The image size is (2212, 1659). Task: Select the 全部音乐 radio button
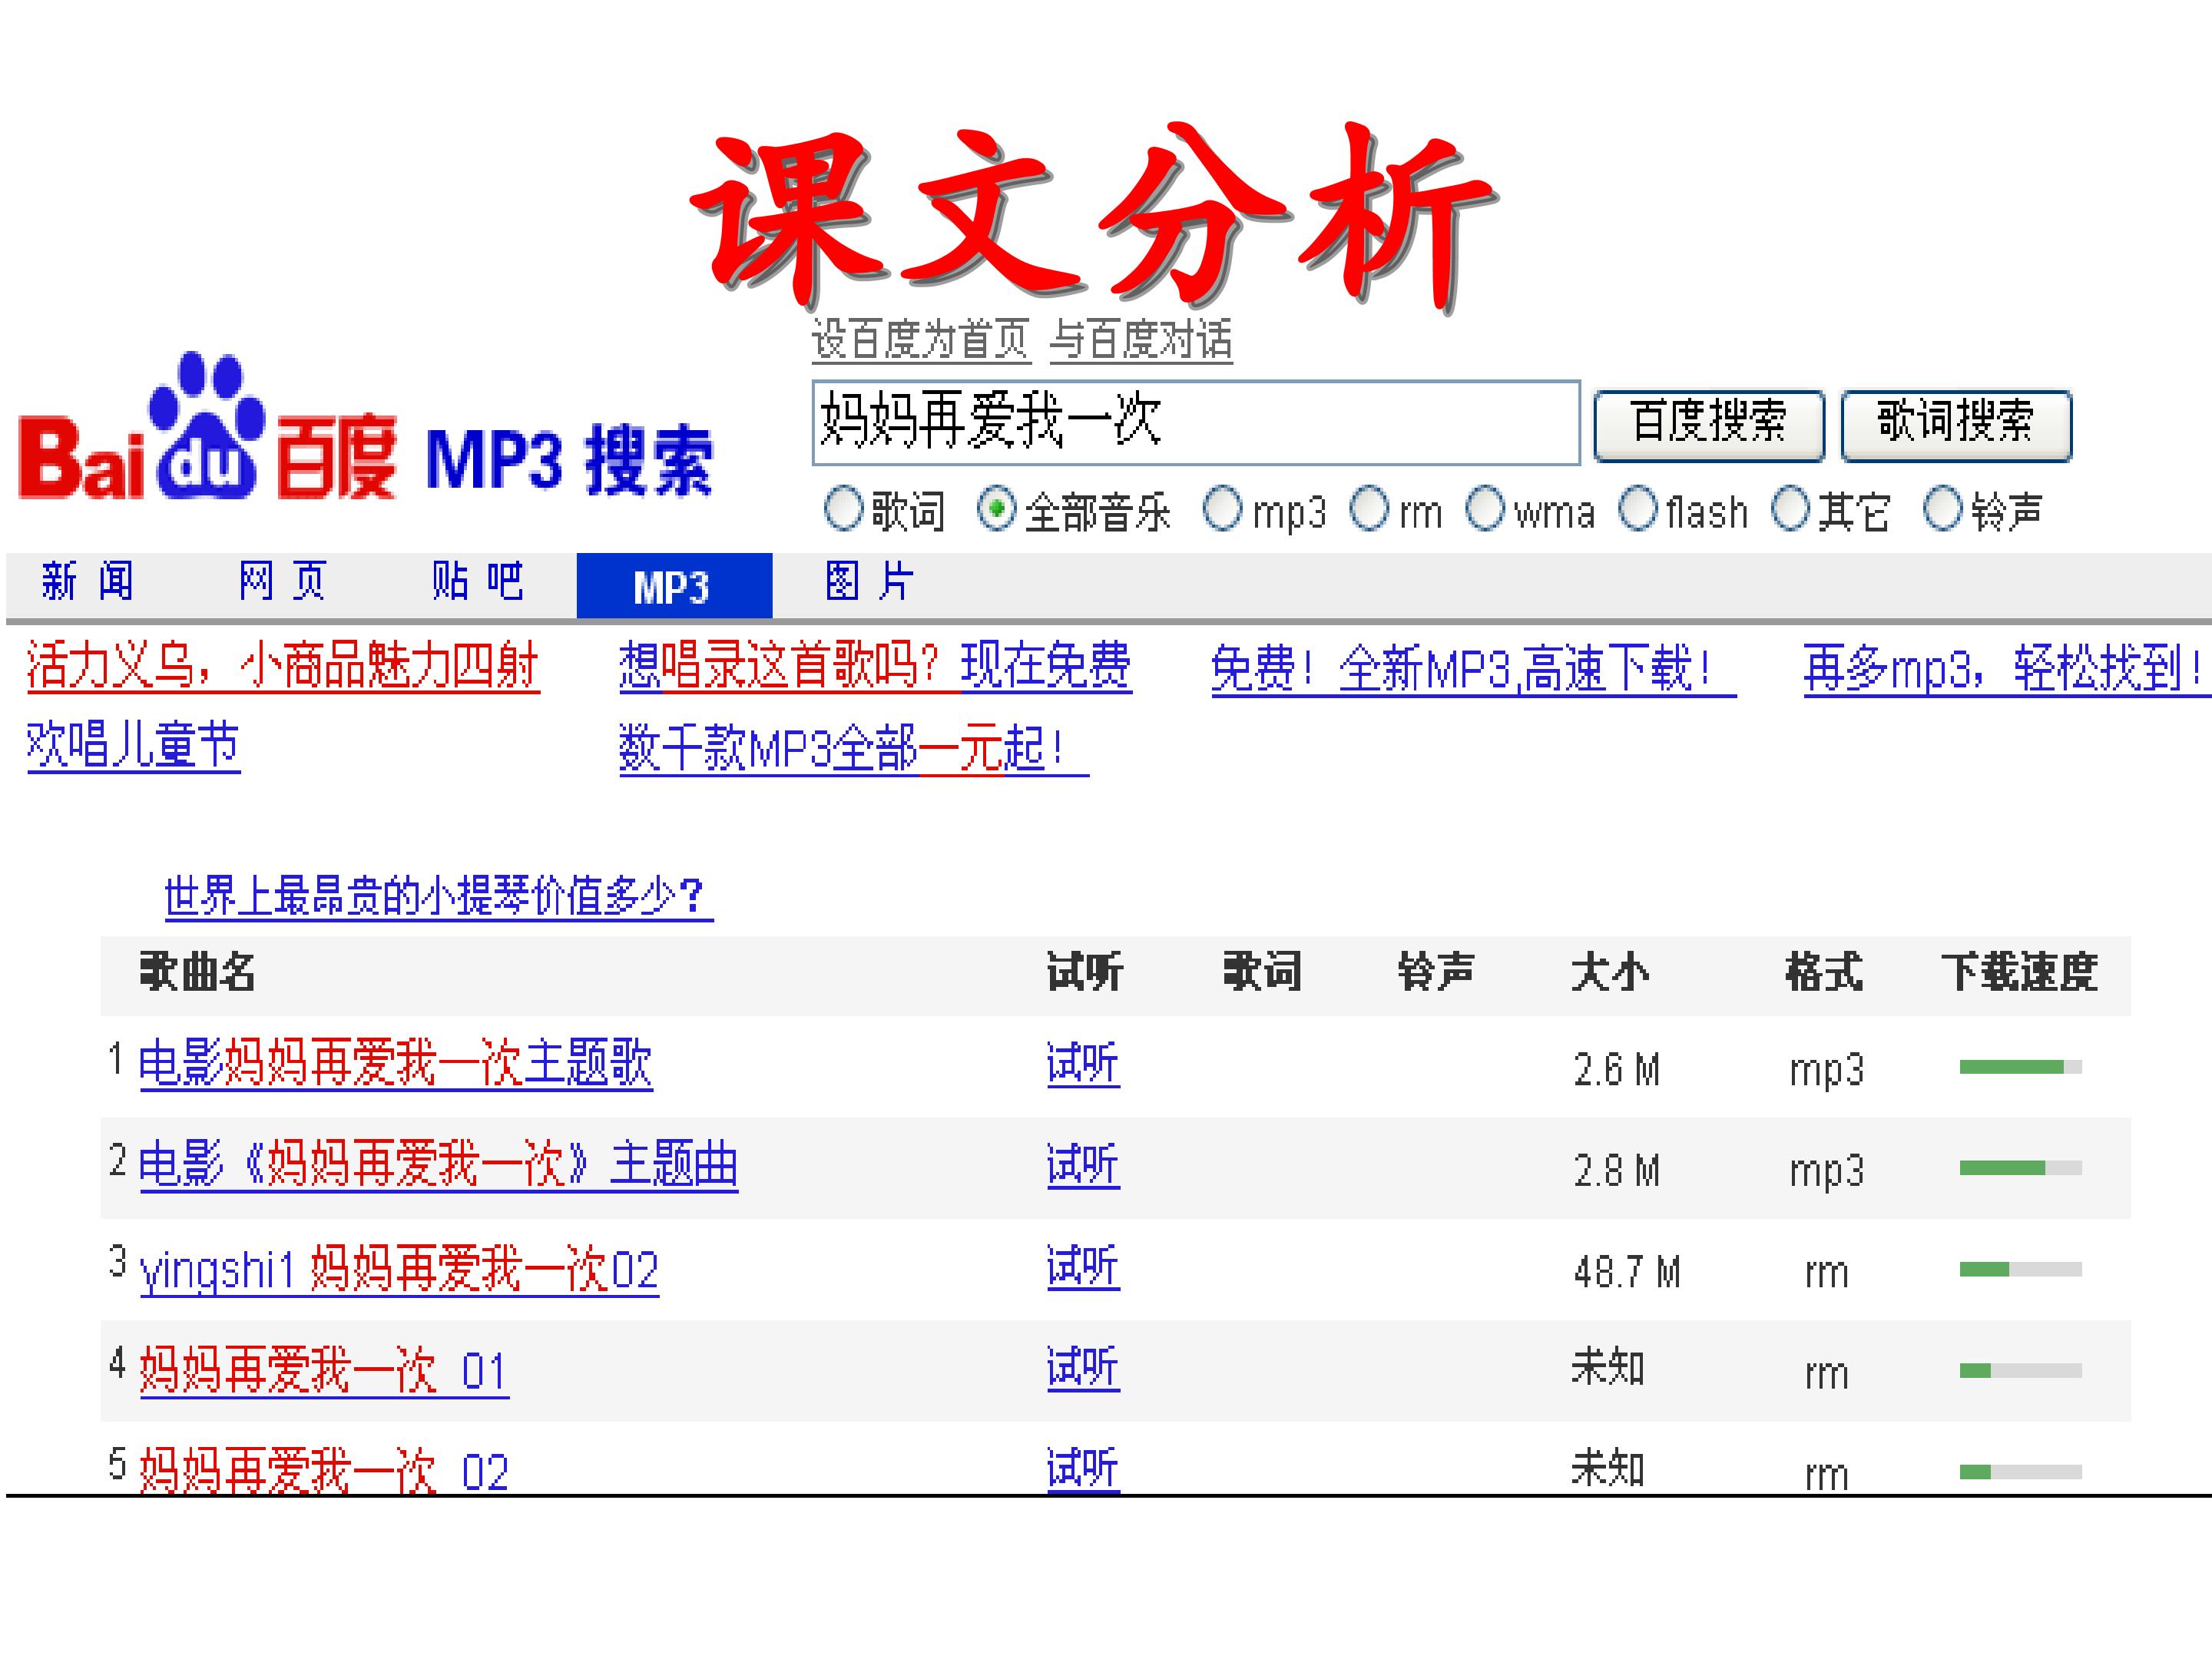tap(996, 509)
